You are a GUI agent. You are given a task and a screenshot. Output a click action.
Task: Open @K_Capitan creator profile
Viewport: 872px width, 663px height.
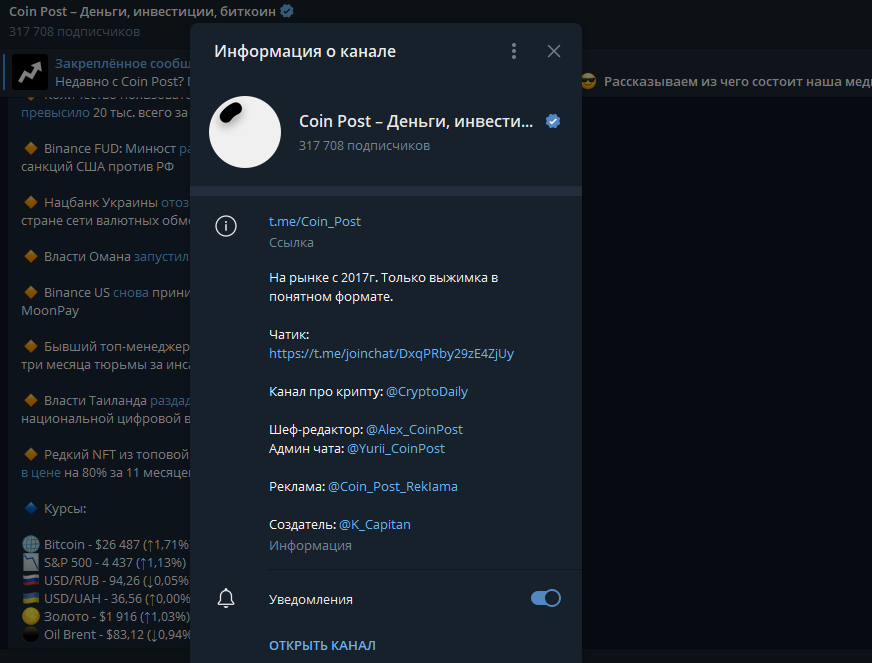pyautogui.click(x=374, y=524)
